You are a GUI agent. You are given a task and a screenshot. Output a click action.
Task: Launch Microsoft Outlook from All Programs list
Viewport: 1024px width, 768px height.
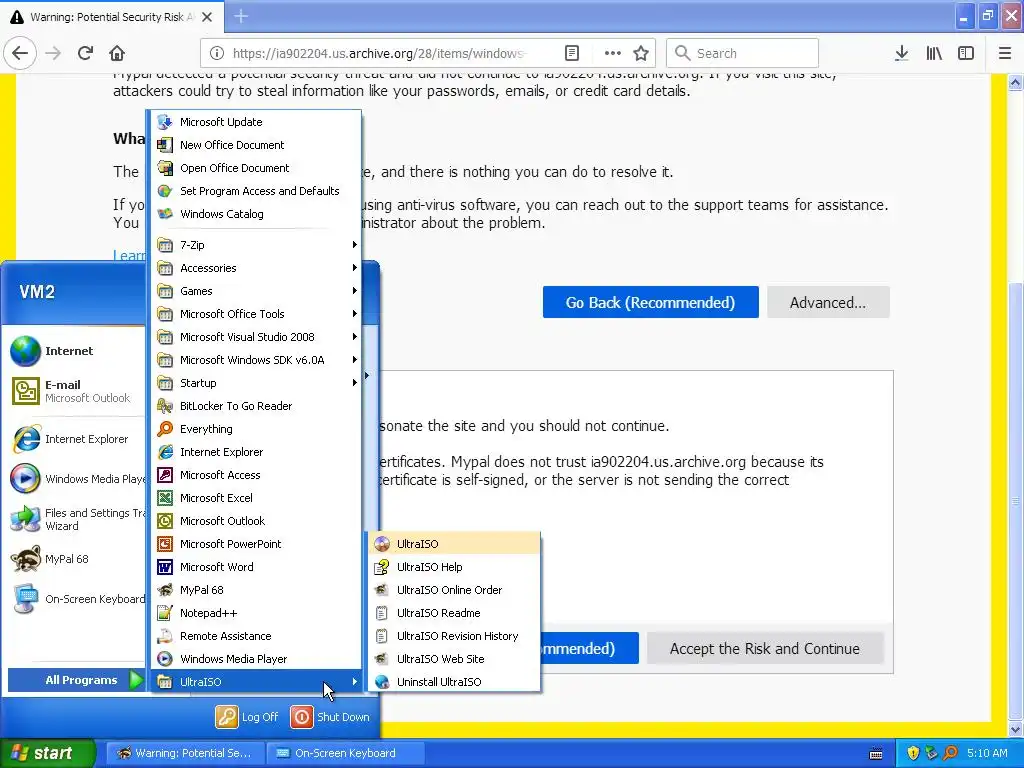tap(256, 520)
